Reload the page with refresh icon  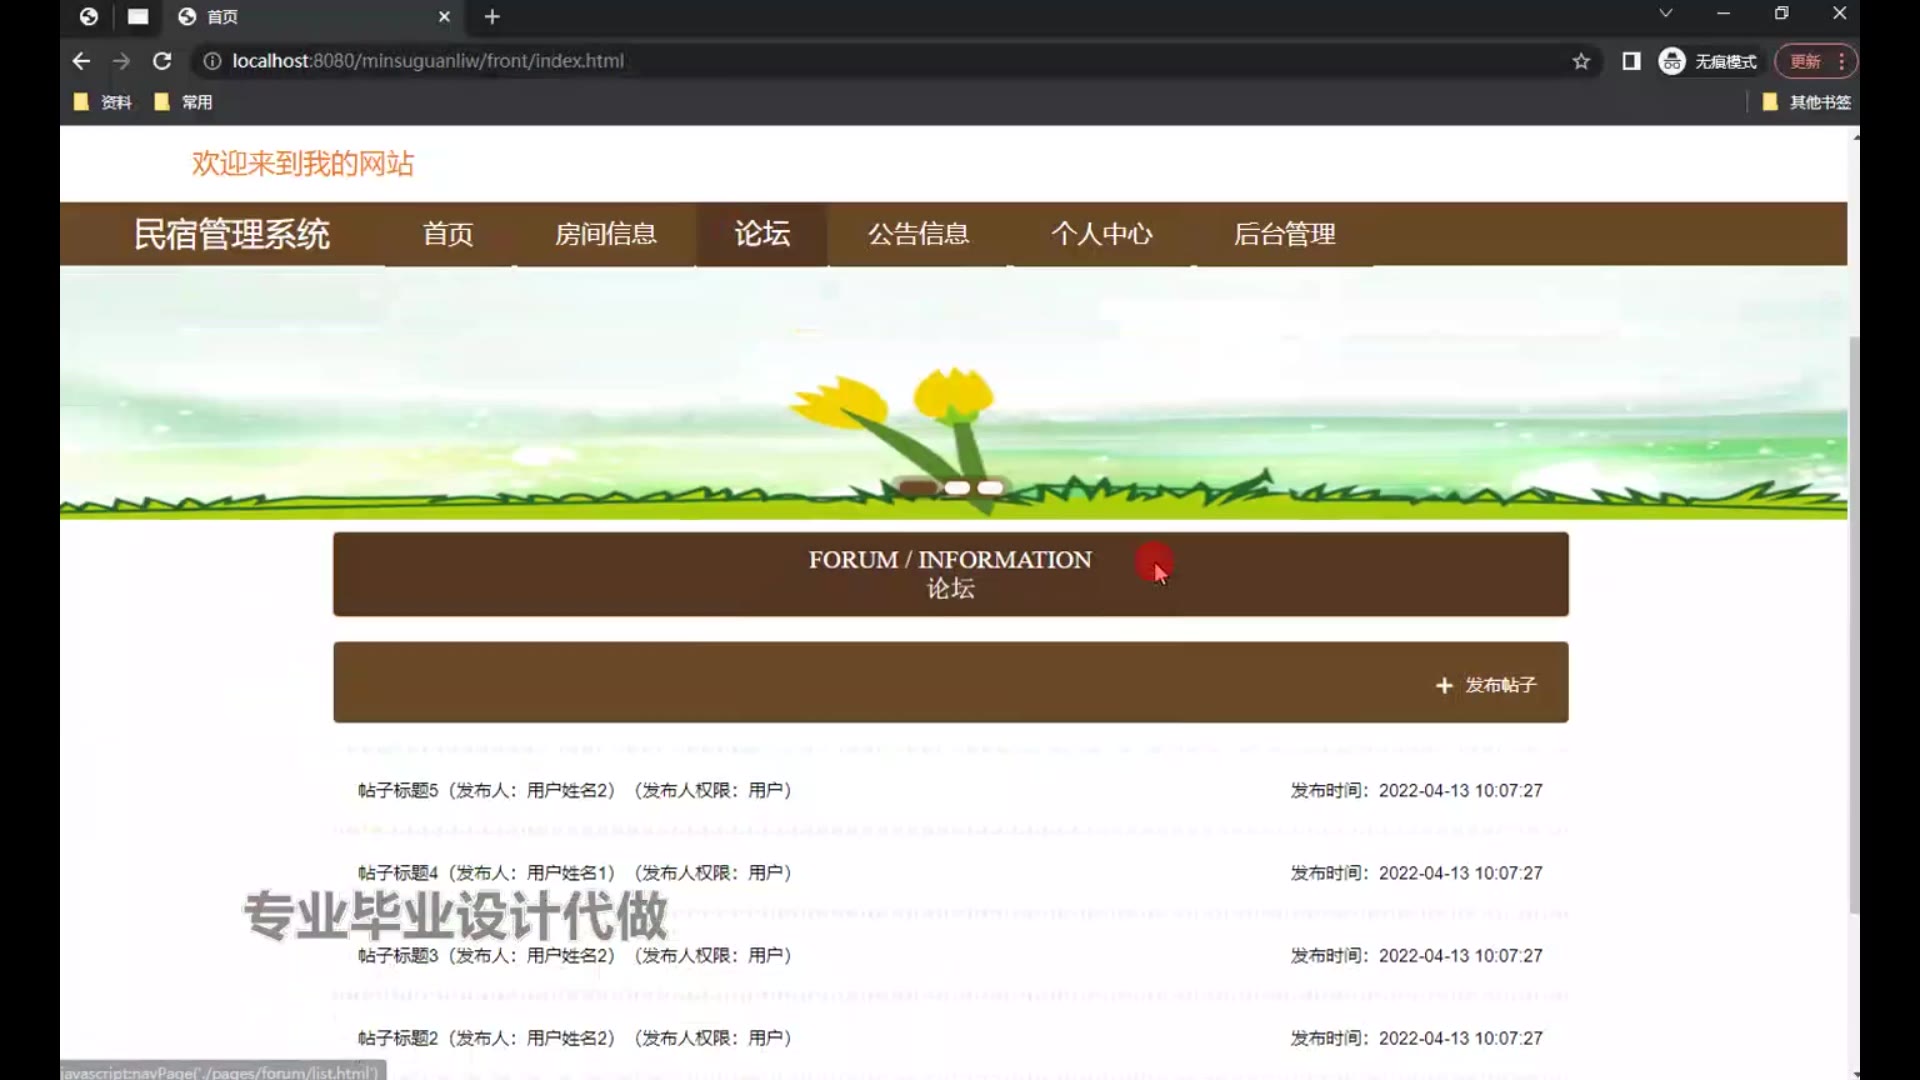[x=162, y=61]
